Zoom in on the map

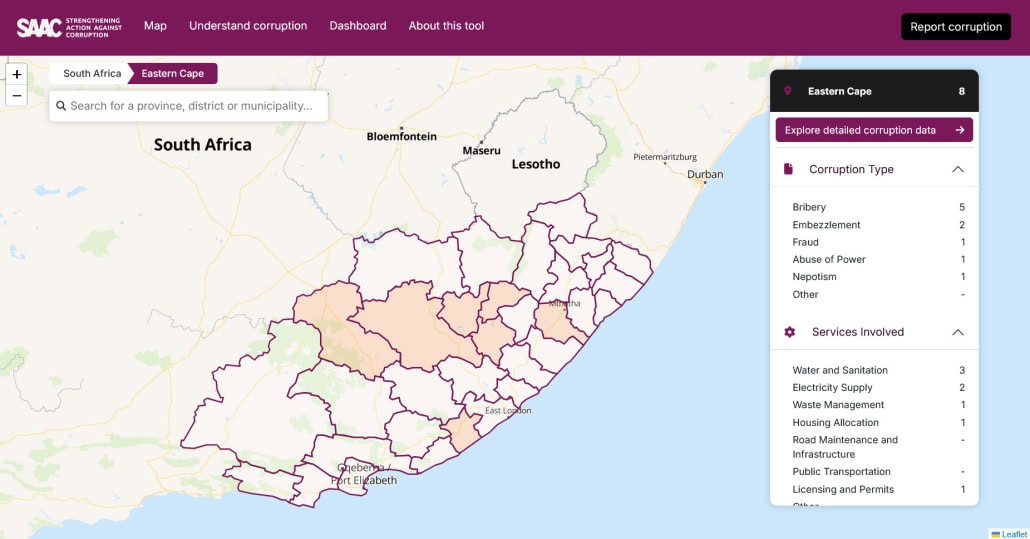coord(17,74)
